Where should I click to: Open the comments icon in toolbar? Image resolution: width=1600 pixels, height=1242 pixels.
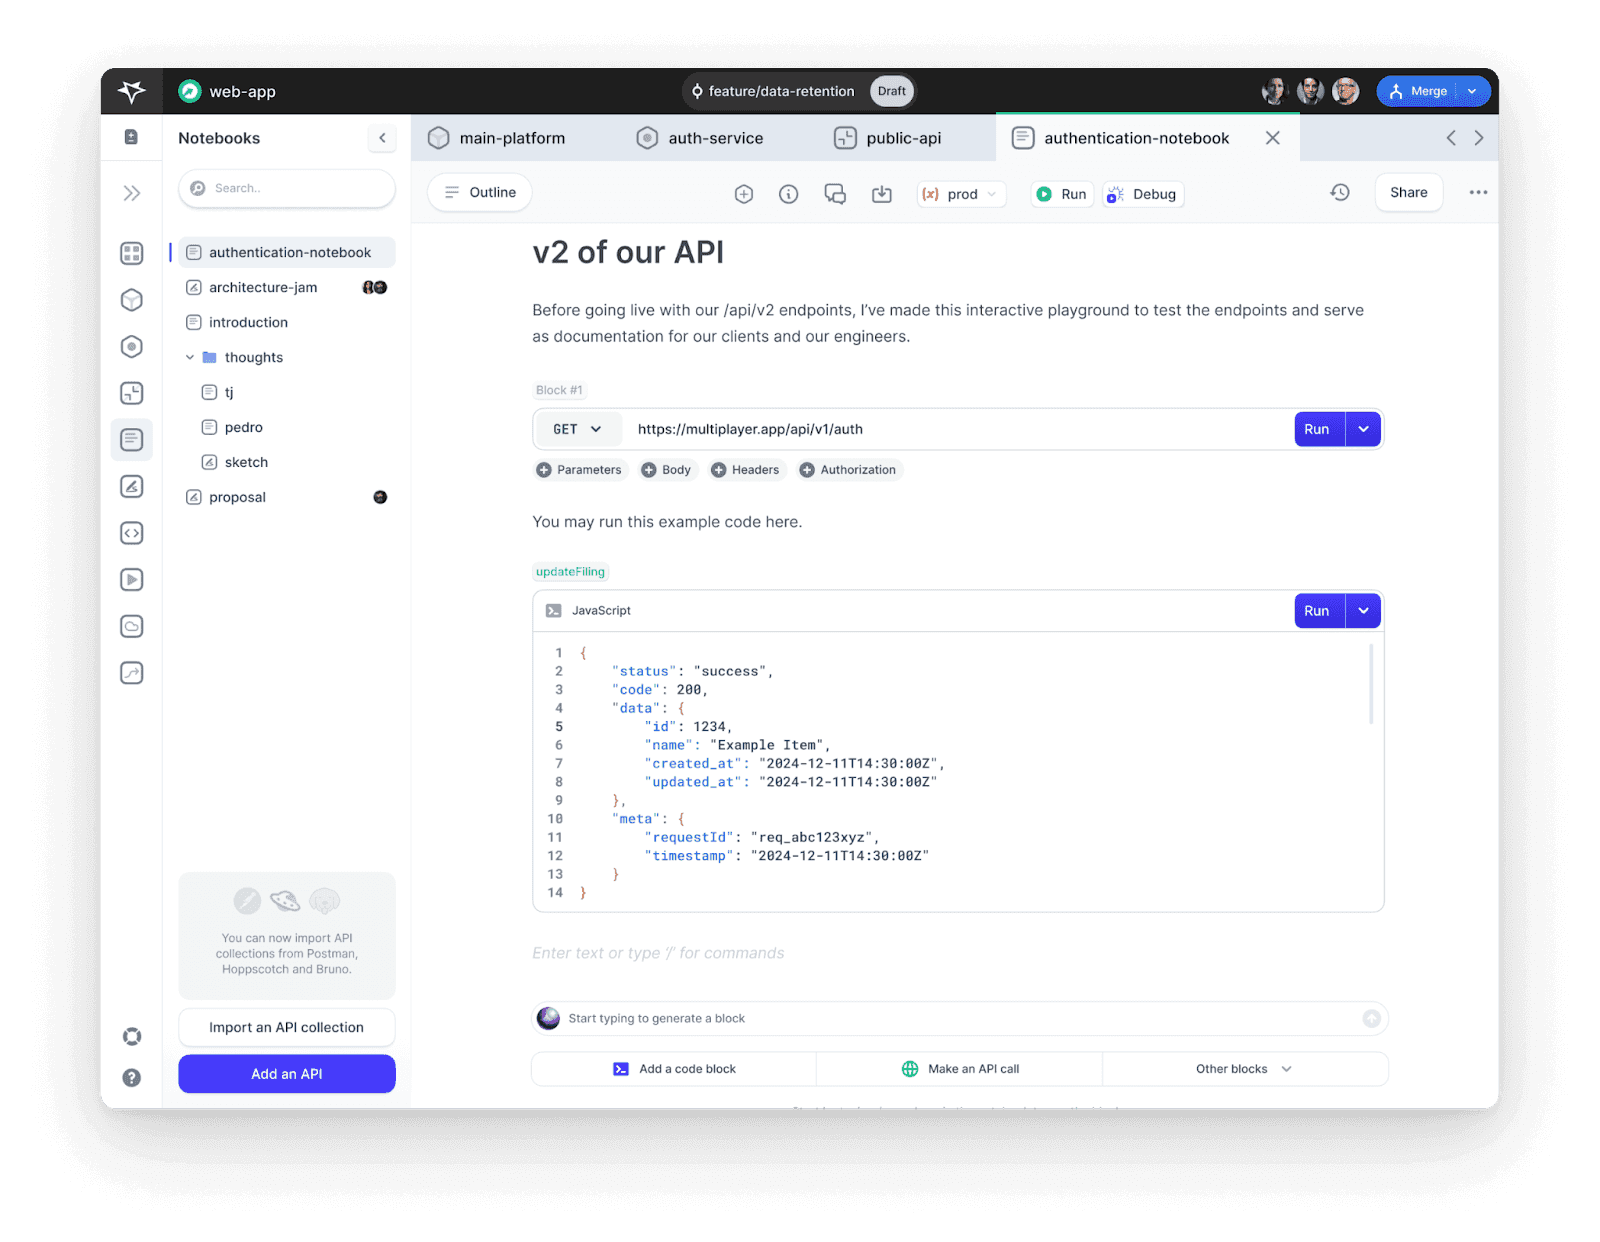[835, 194]
